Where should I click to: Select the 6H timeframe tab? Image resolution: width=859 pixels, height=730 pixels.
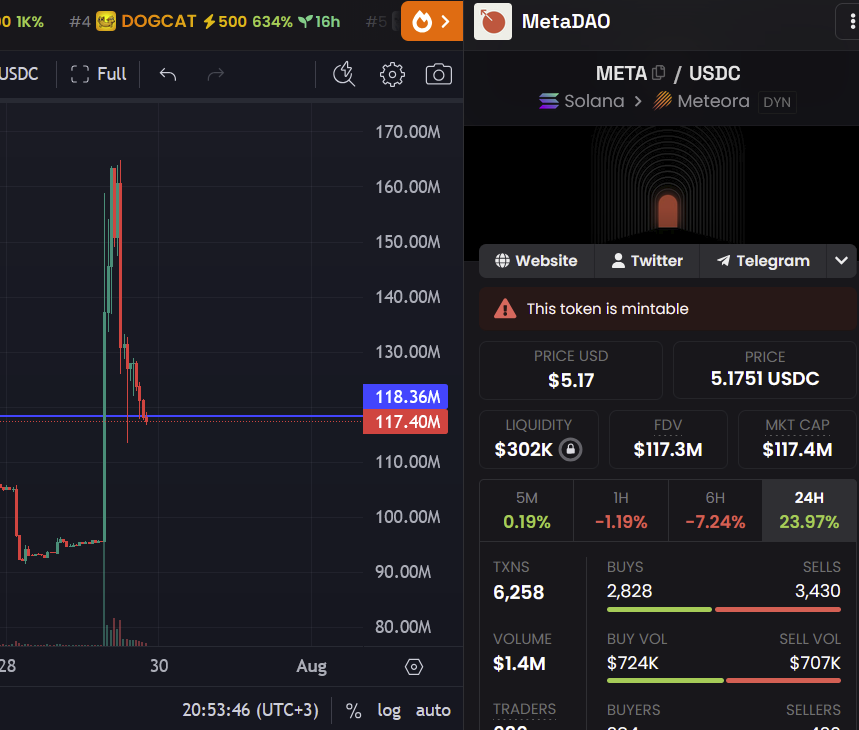[x=715, y=510]
